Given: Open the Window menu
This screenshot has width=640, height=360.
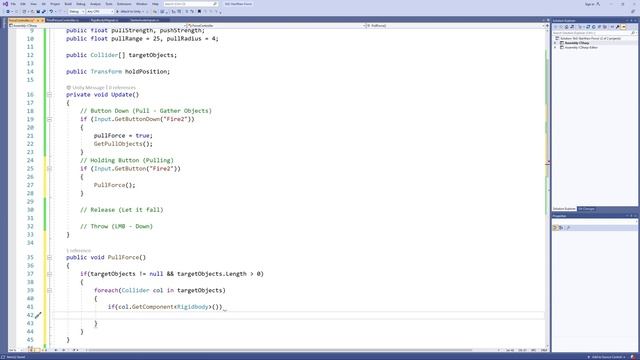Looking at the screenshot, I should (x=142, y=4).
